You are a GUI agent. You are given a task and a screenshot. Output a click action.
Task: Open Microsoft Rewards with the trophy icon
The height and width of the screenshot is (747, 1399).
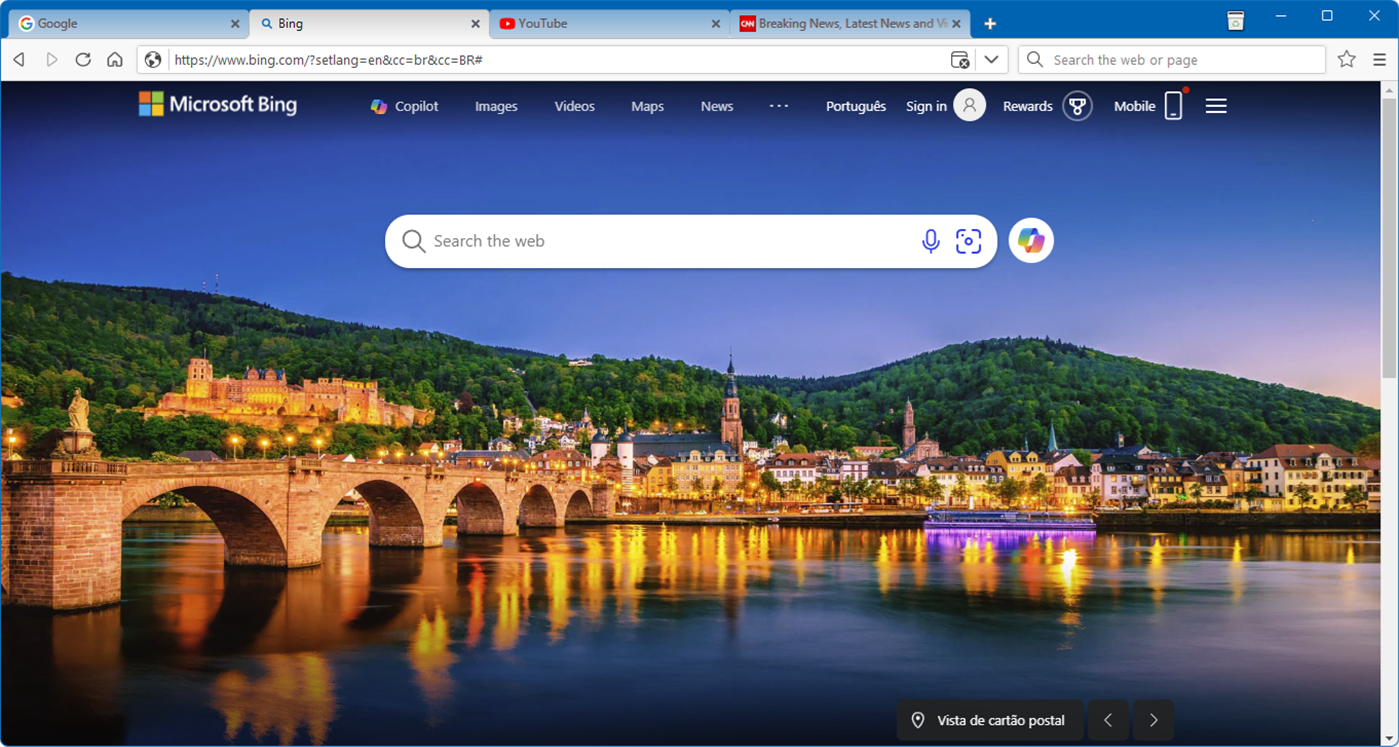1077,105
